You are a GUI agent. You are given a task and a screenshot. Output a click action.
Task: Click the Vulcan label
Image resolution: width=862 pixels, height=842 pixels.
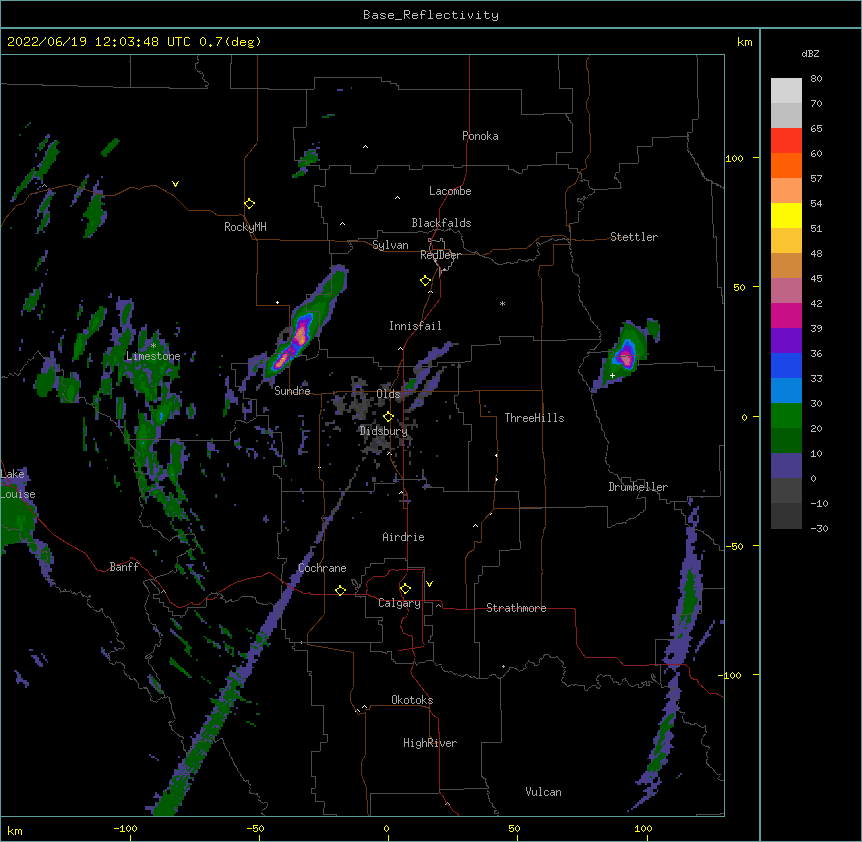(543, 792)
